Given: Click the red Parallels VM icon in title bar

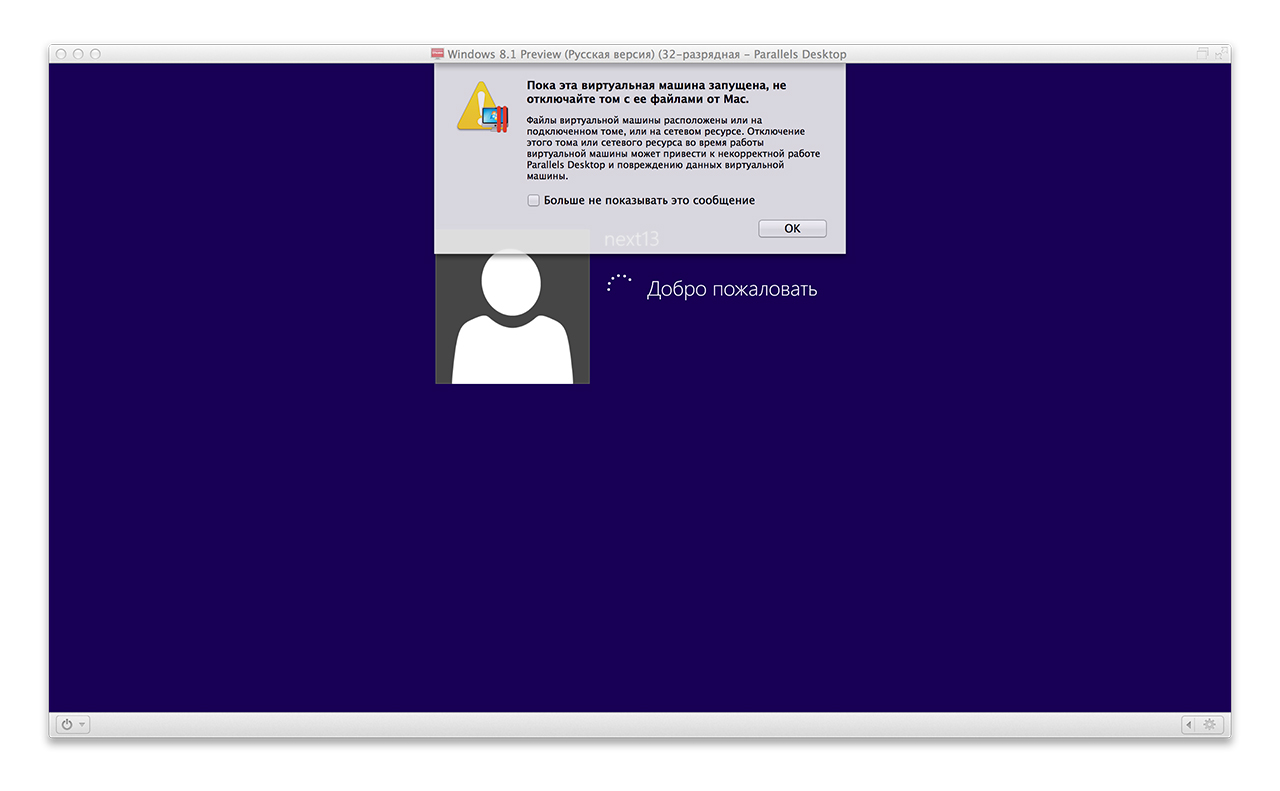Looking at the screenshot, I should click(x=437, y=54).
